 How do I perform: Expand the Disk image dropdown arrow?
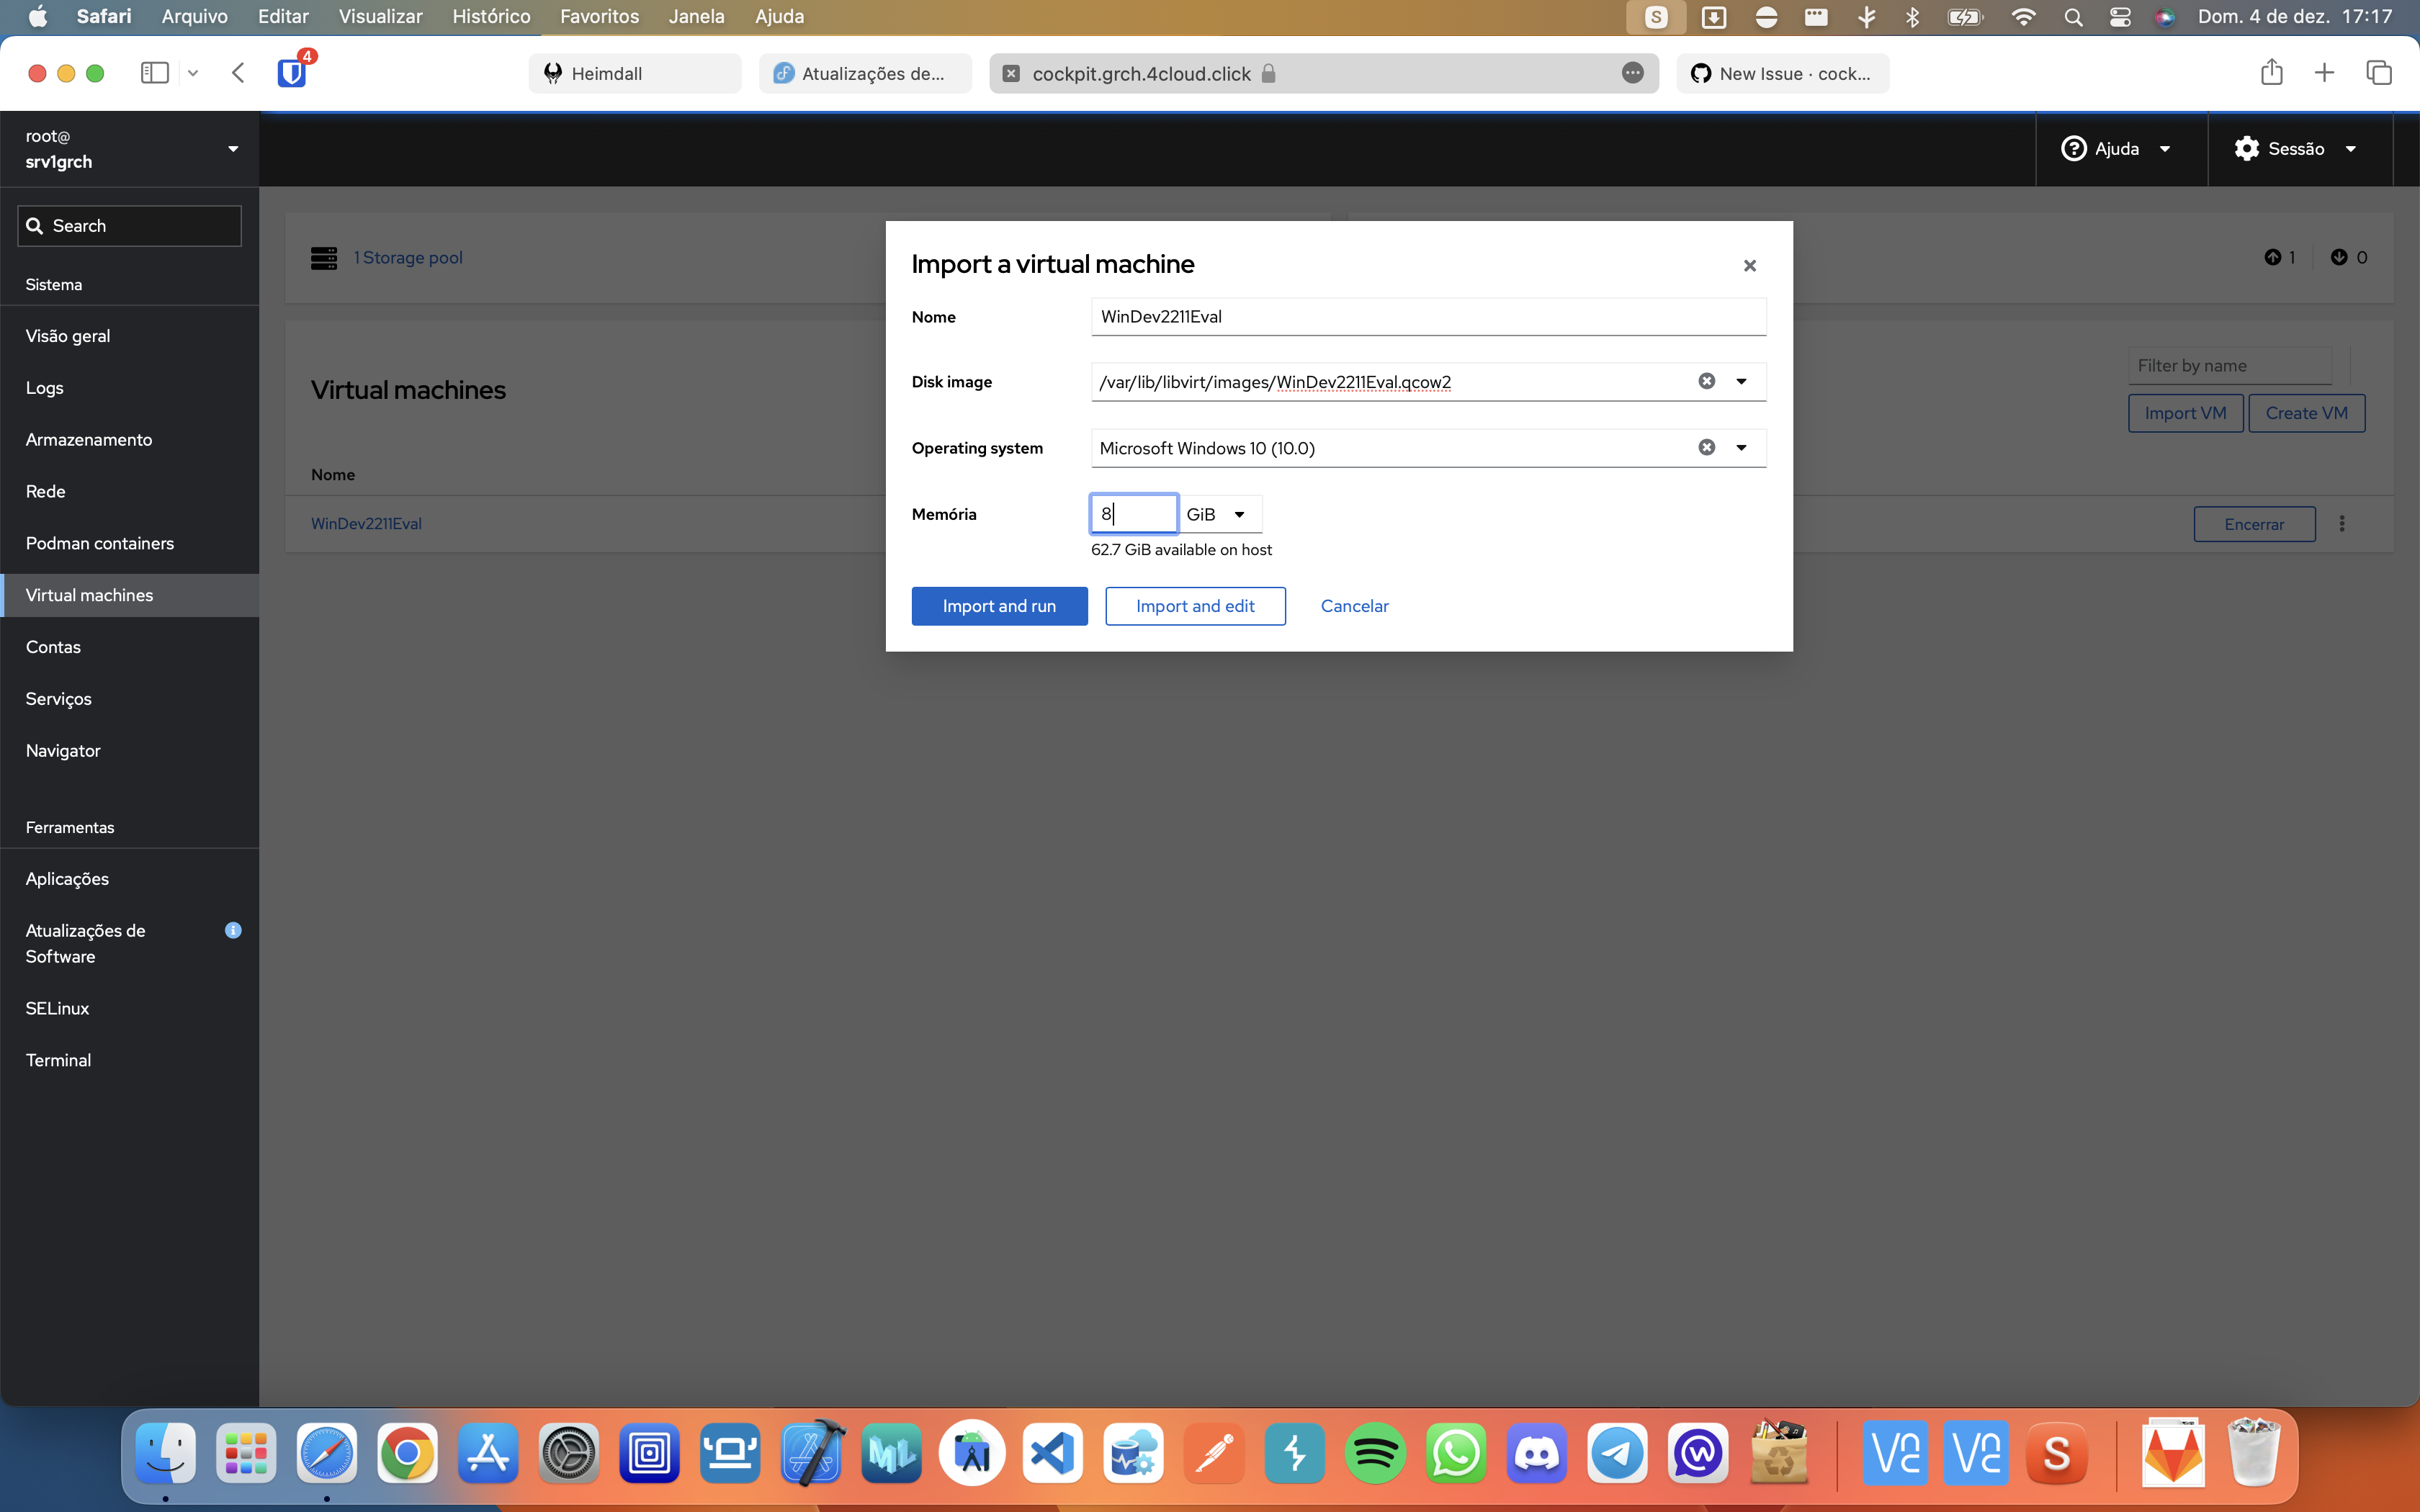coord(1741,381)
